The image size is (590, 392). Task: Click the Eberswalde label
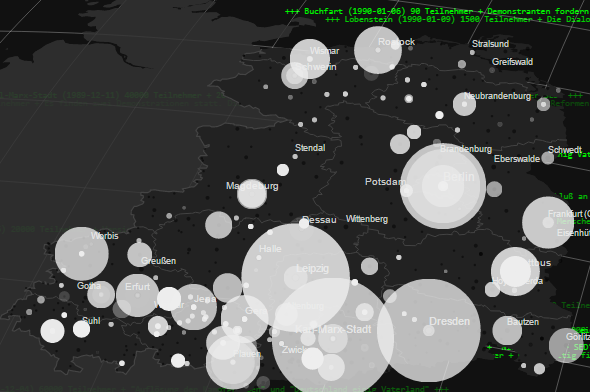click(517, 159)
